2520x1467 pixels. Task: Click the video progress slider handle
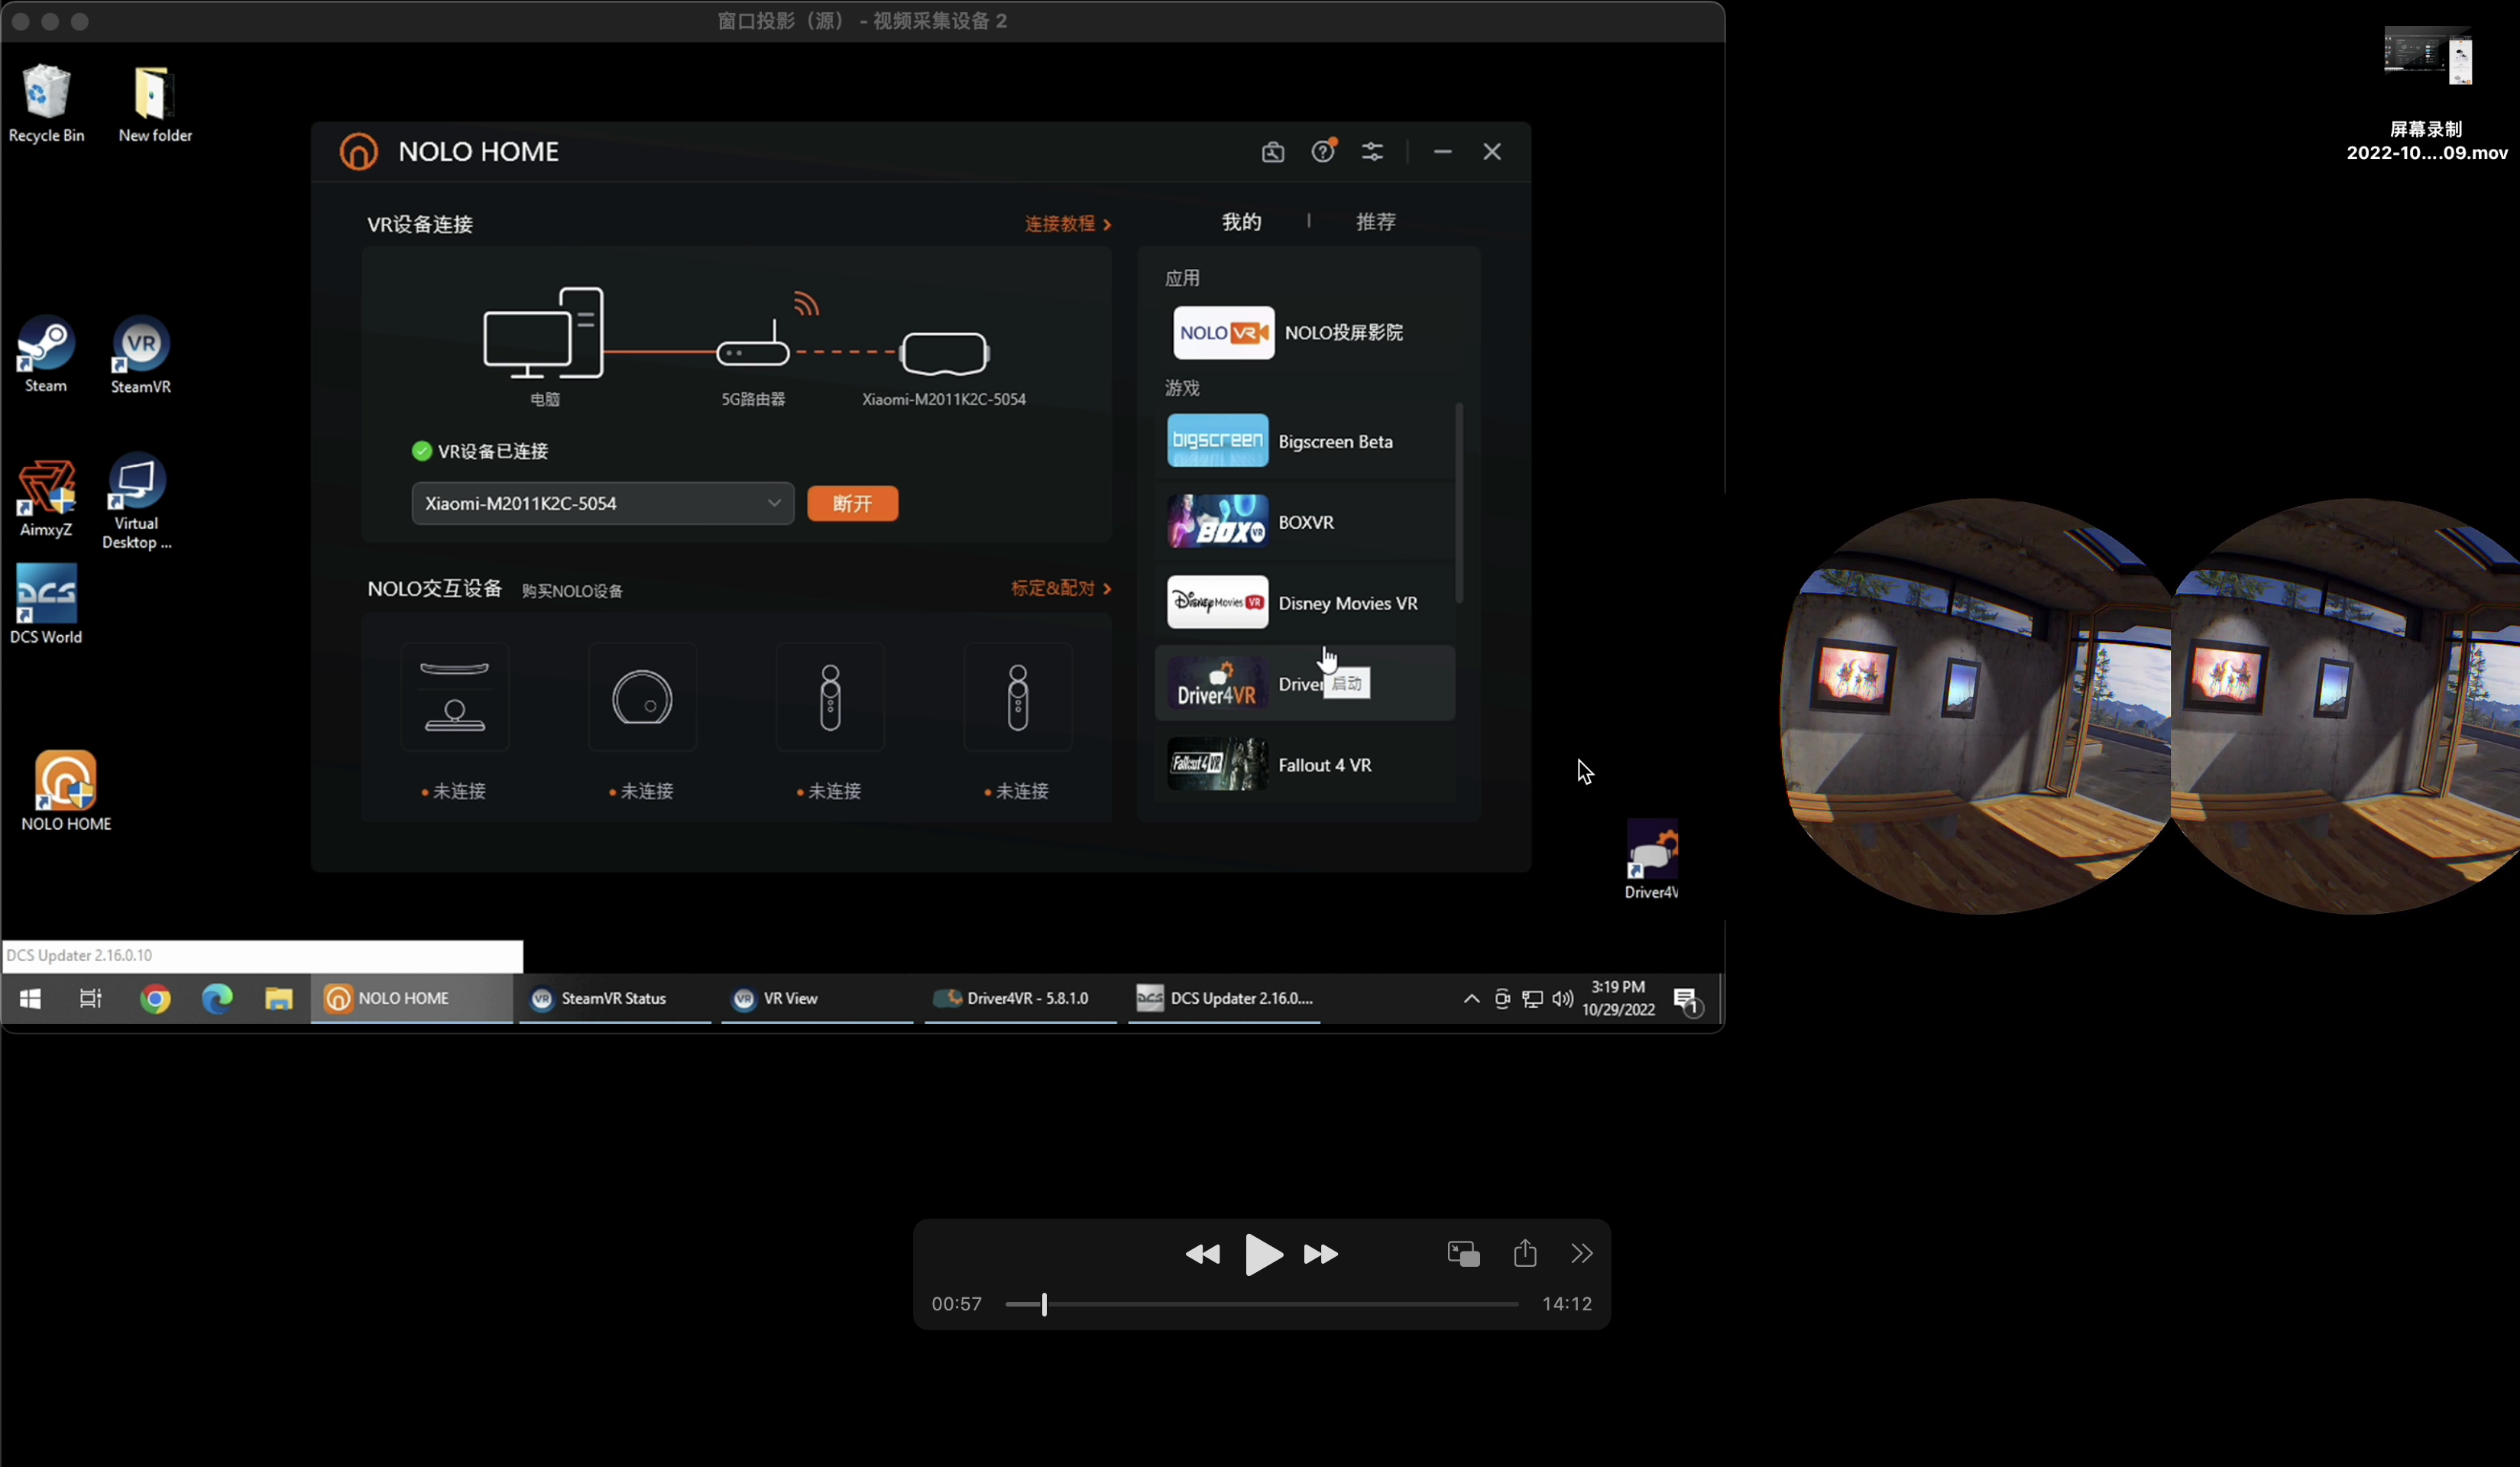pyautogui.click(x=1044, y=1304)
